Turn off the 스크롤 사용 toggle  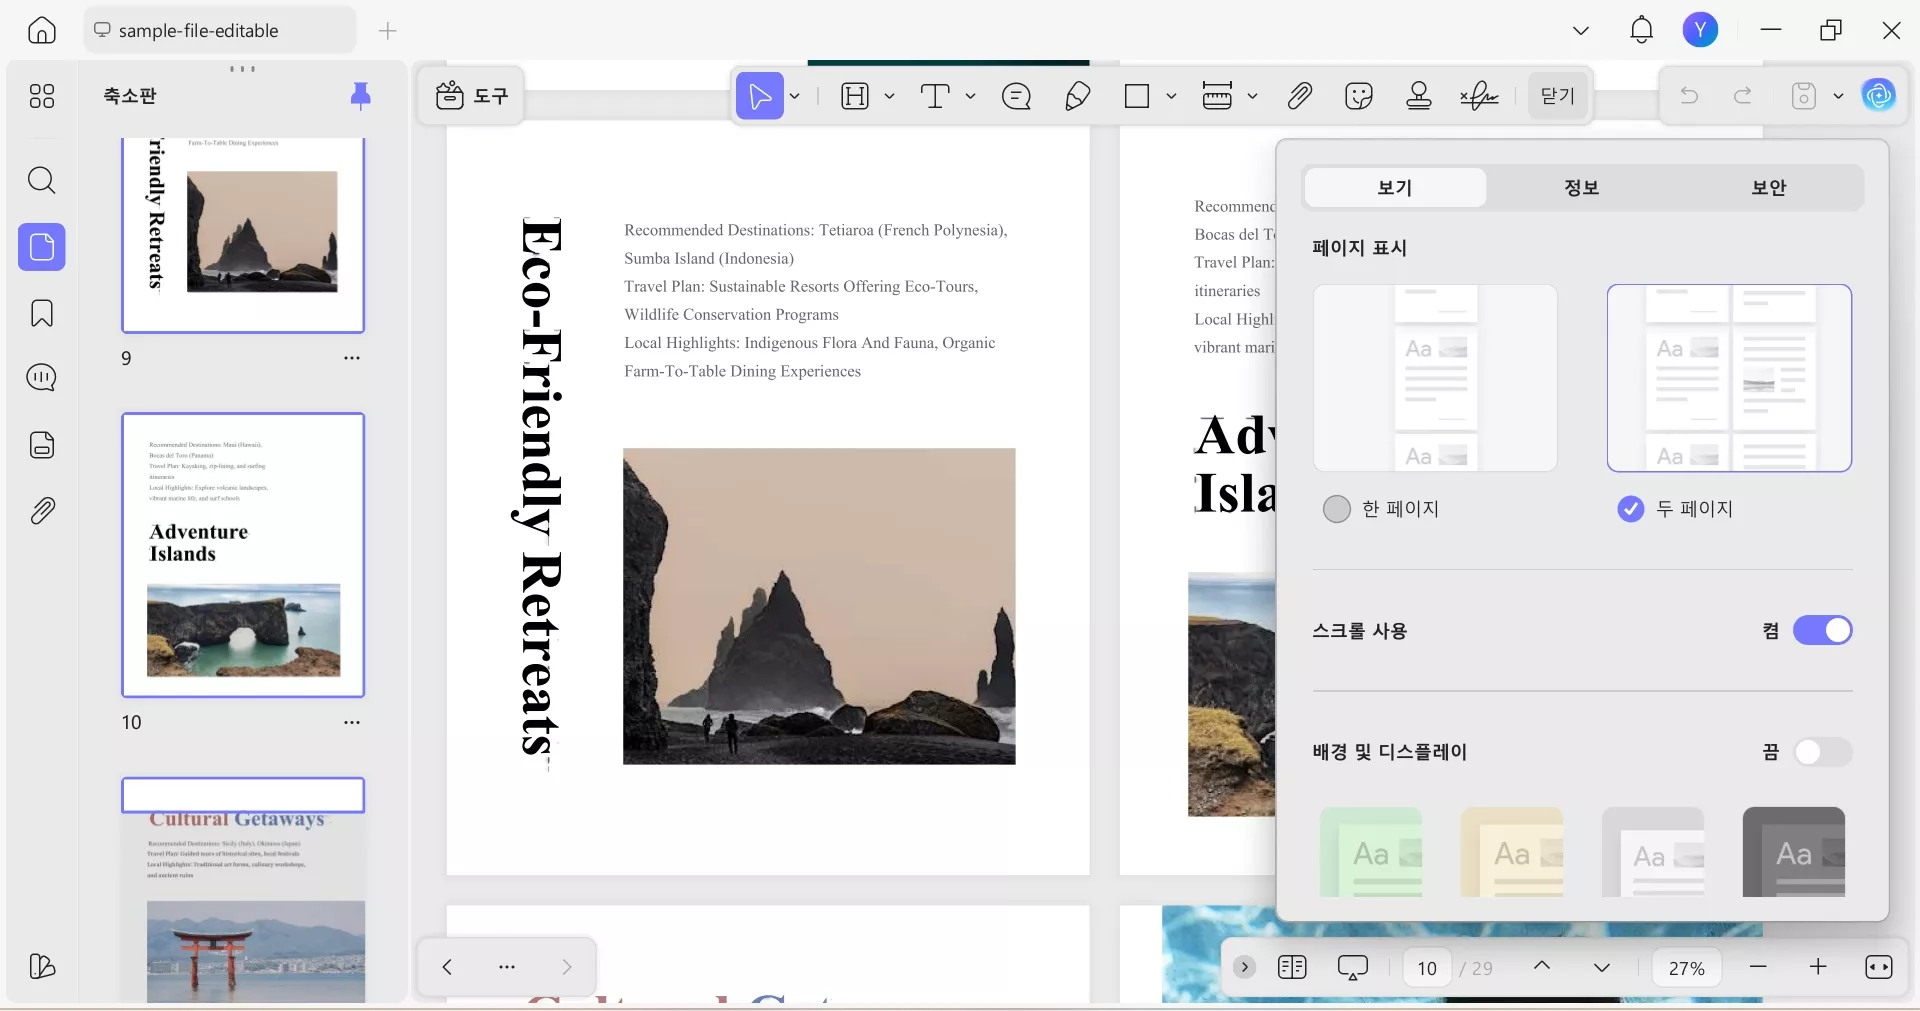point(1822,631)
